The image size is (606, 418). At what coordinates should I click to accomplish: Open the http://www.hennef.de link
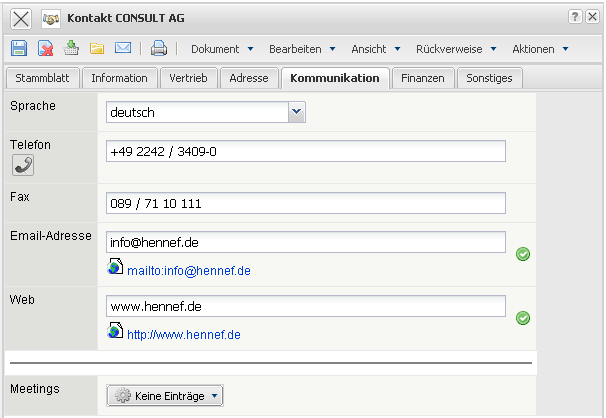(x=183, y=334)
